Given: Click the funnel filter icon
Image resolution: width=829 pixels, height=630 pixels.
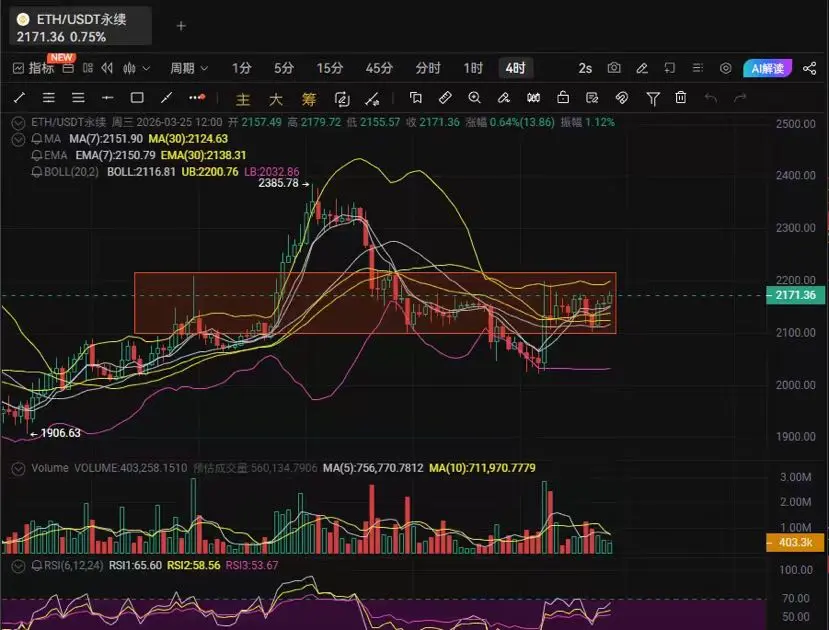Looking at the screenshot, I should pyautogui.click(x=653, y=98).
